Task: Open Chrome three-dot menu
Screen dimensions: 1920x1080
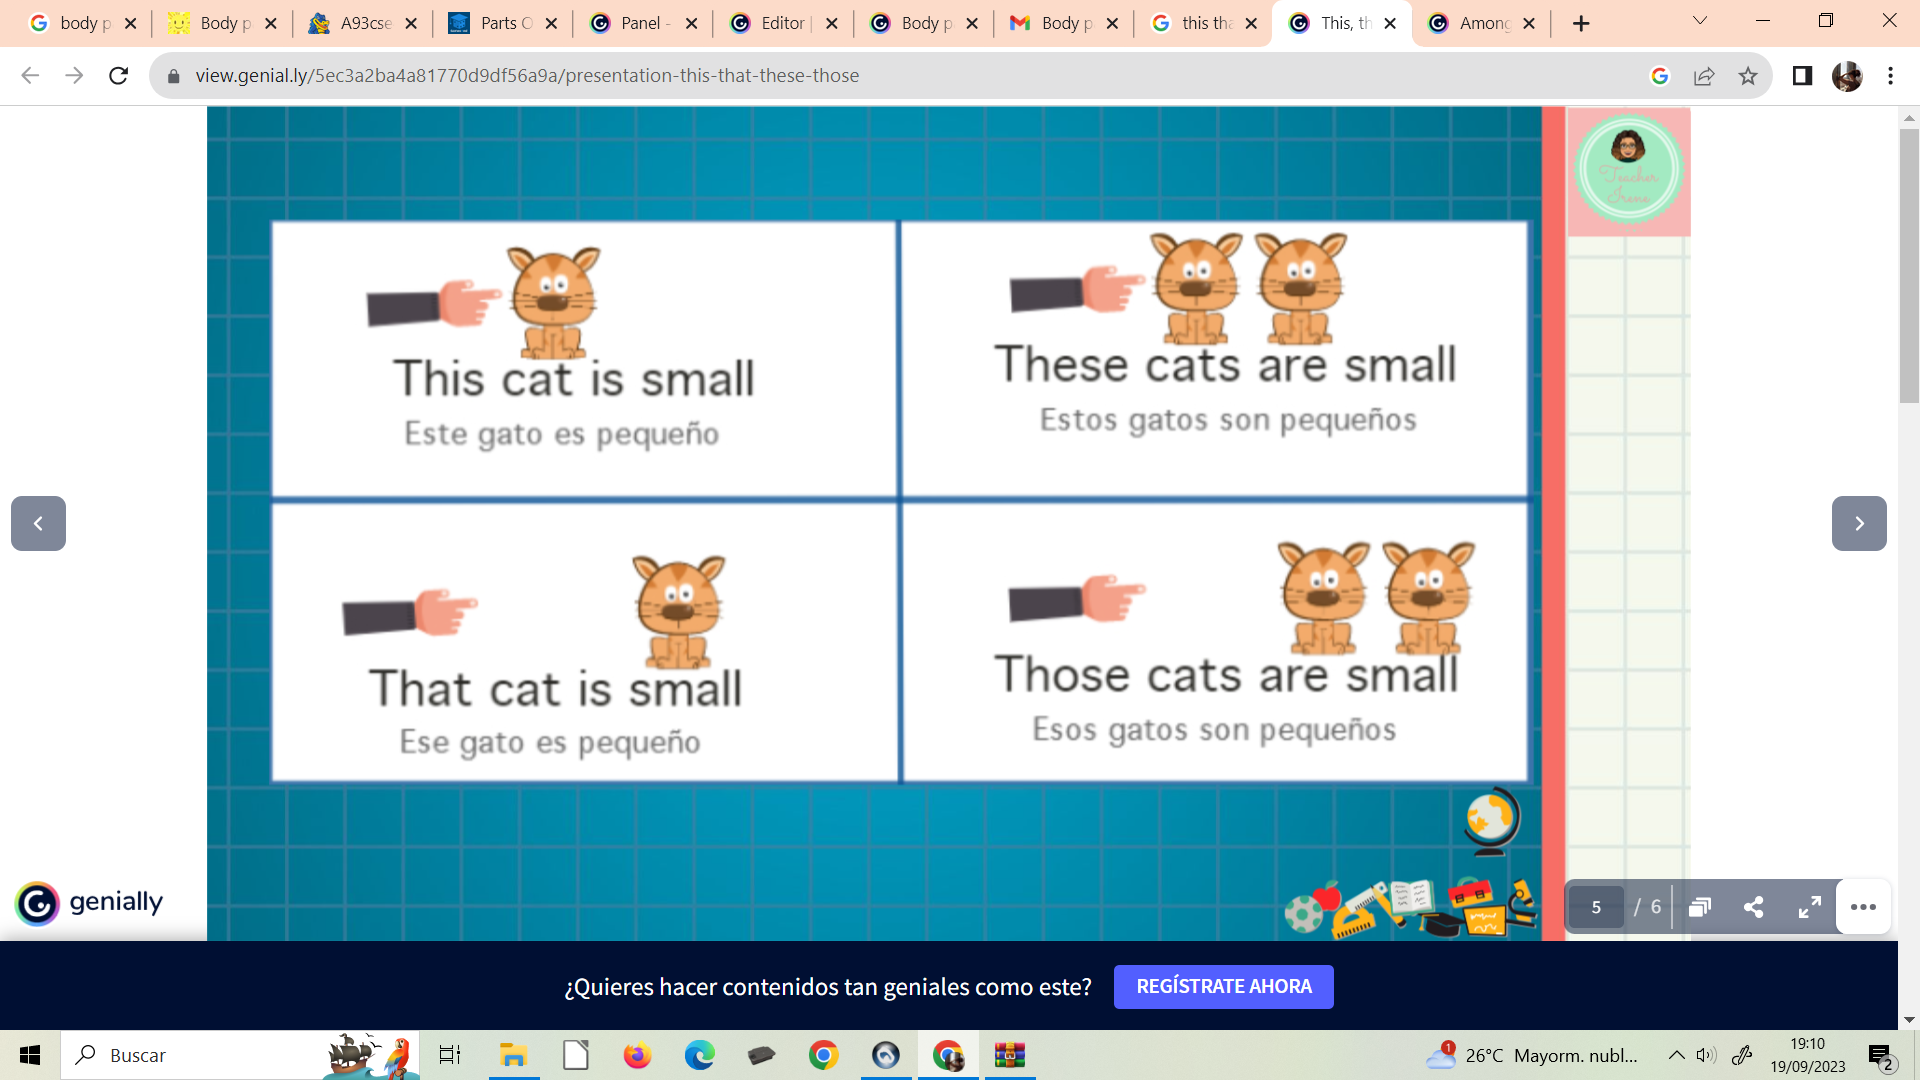Action: click(x=1890, y=76)
